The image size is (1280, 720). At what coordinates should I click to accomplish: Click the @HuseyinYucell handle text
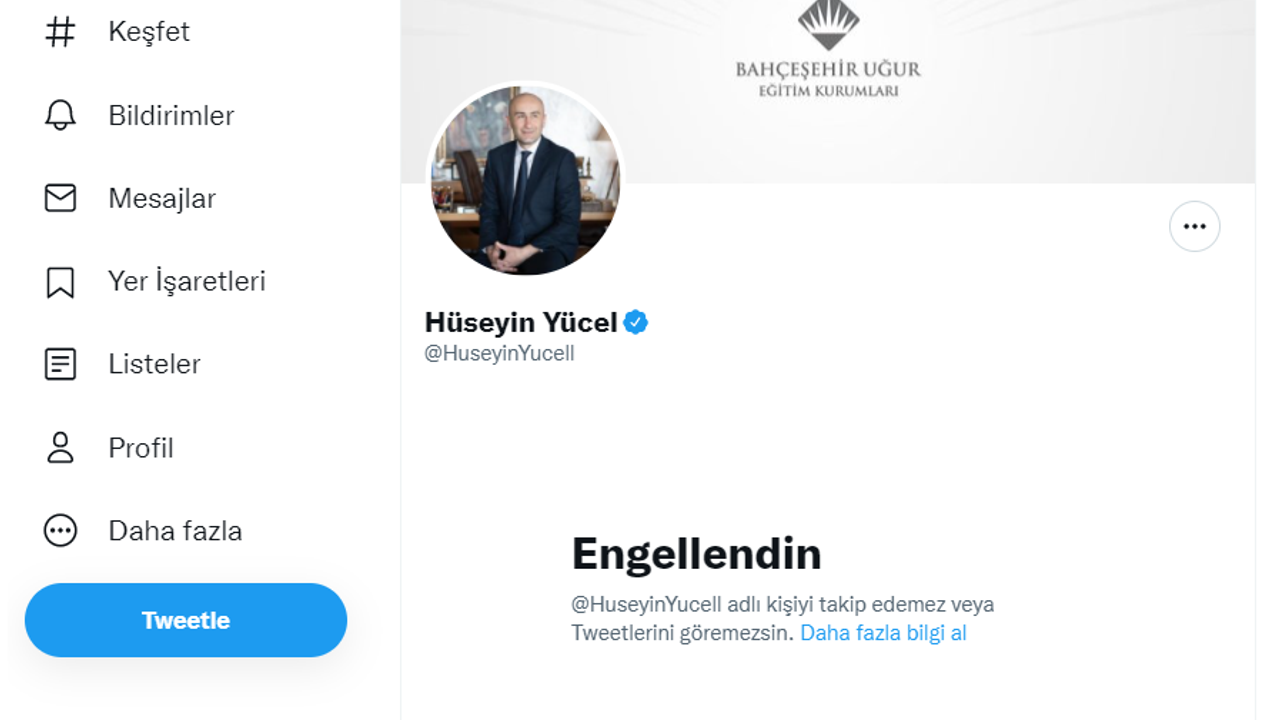(499, 354)
